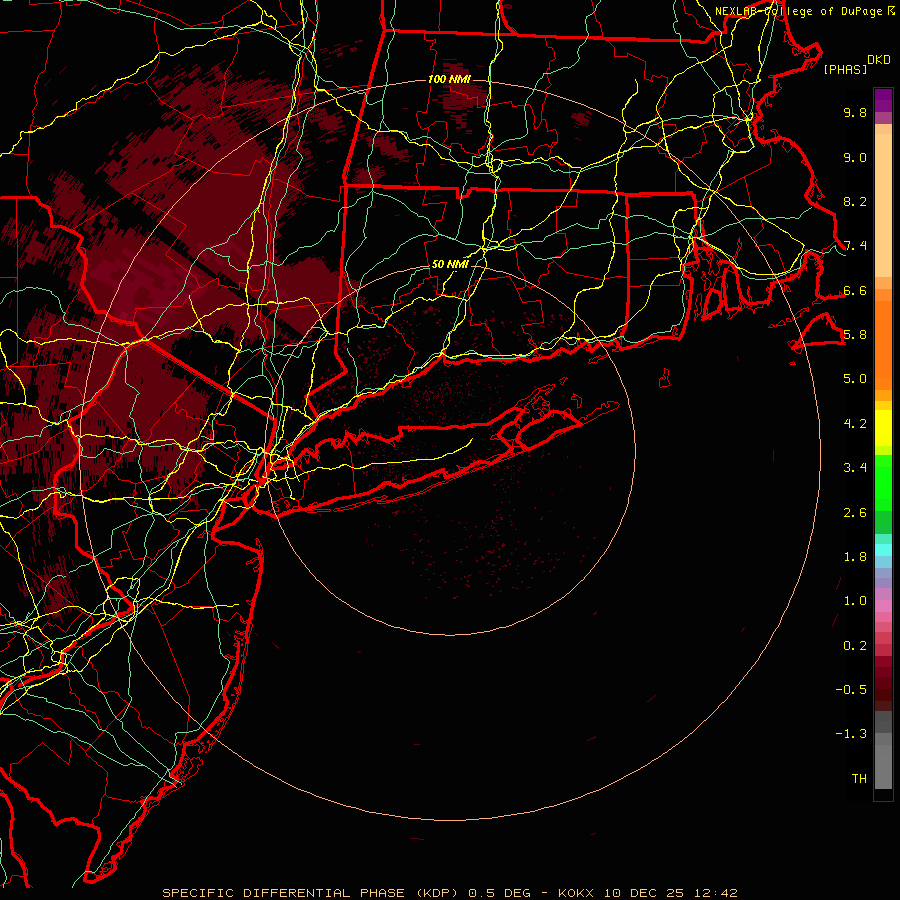Click the 100 NMI range ring label
This screenshot has height=900, width=900.
(449, 79)
